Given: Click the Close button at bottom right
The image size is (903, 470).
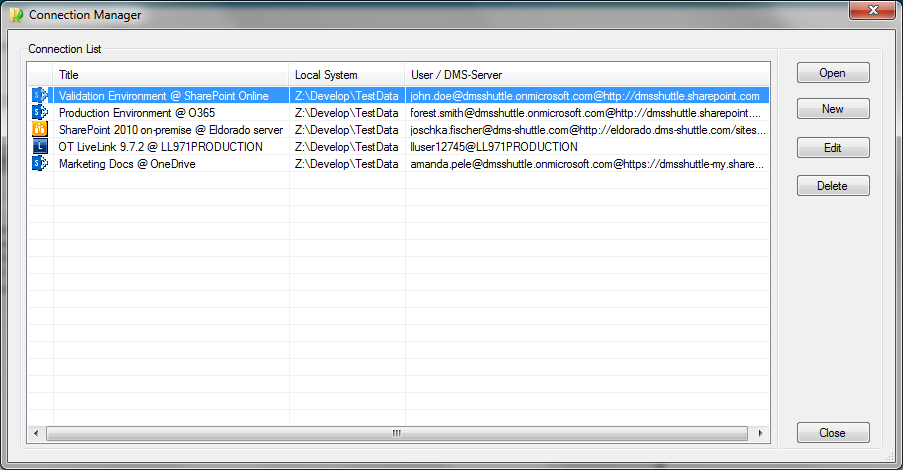Looking at the screenshot, I should click(833, 433).
